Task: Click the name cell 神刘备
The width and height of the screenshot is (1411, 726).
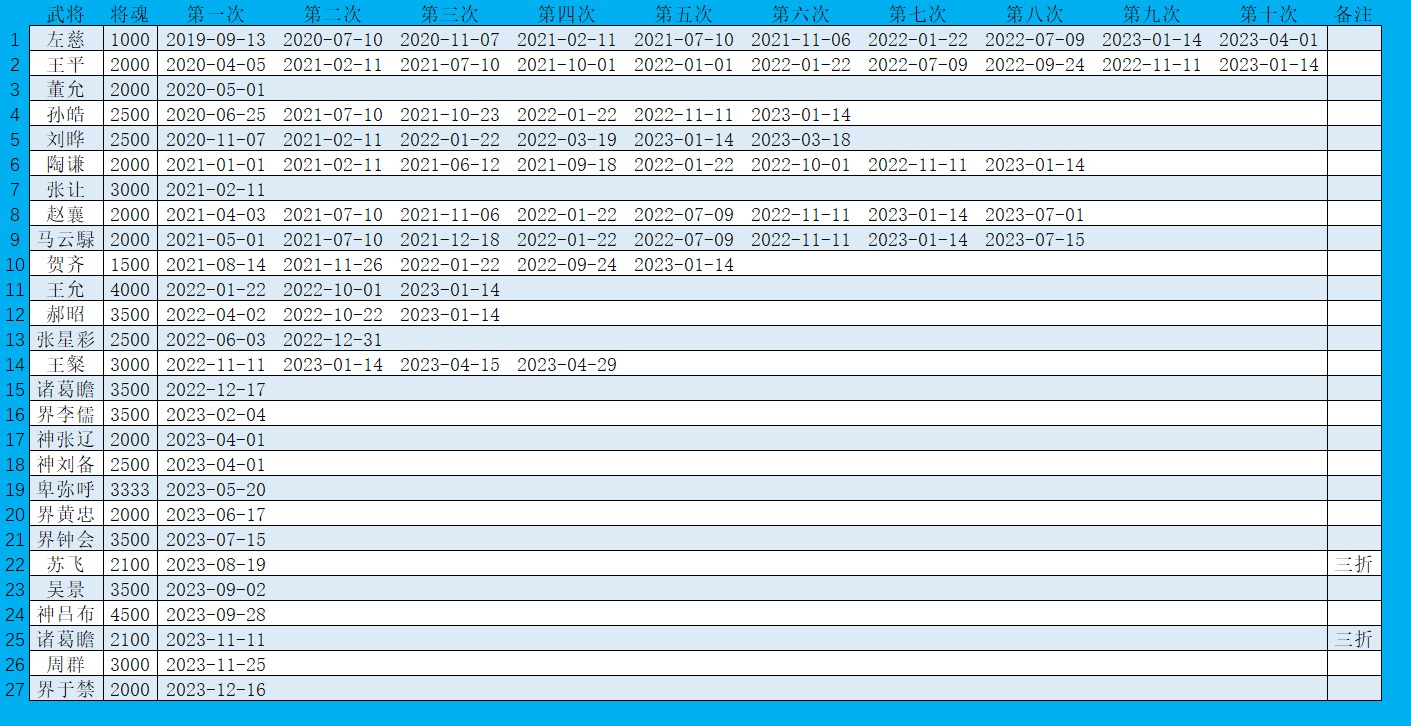Action: pyautogui.click(x=66, y=465)
